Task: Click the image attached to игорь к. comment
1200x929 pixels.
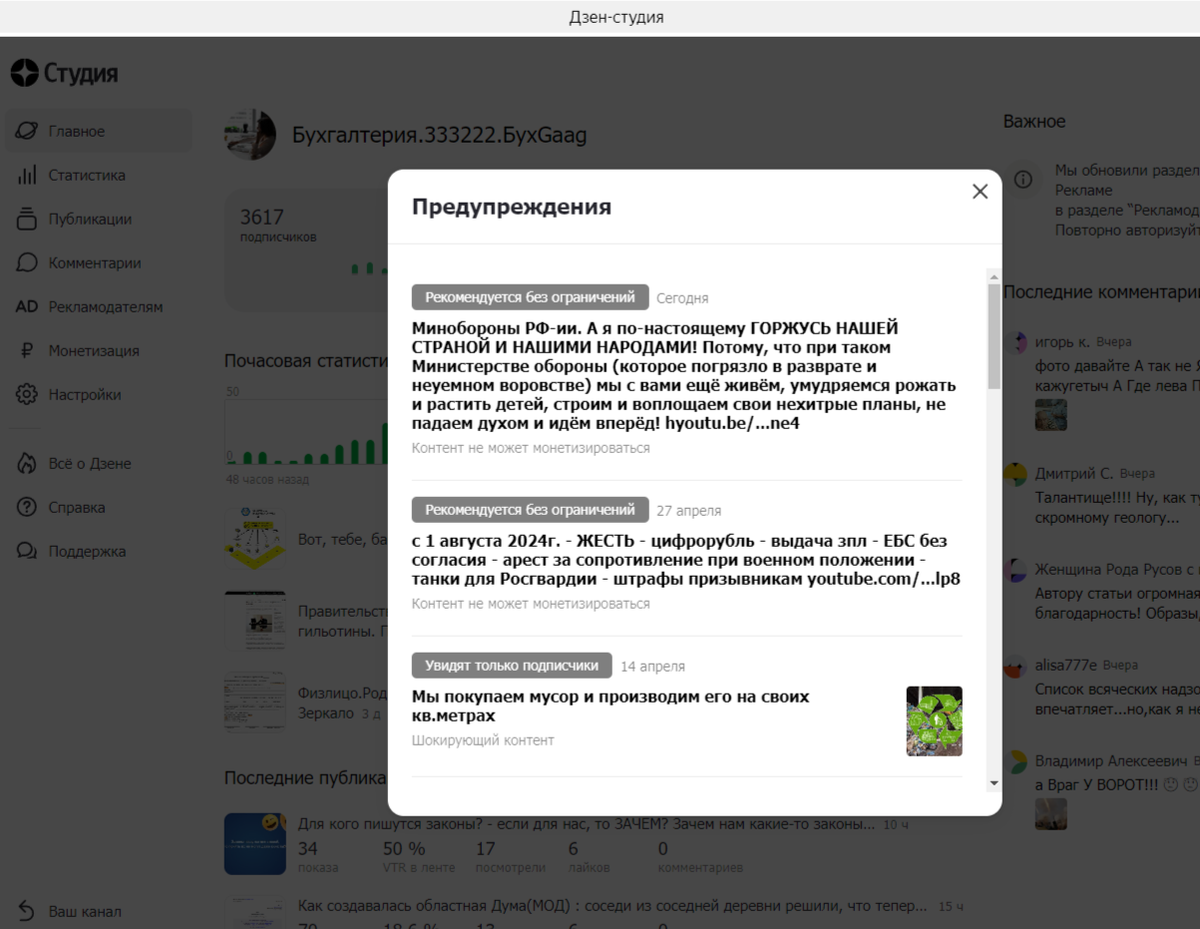Action: 1051,415
